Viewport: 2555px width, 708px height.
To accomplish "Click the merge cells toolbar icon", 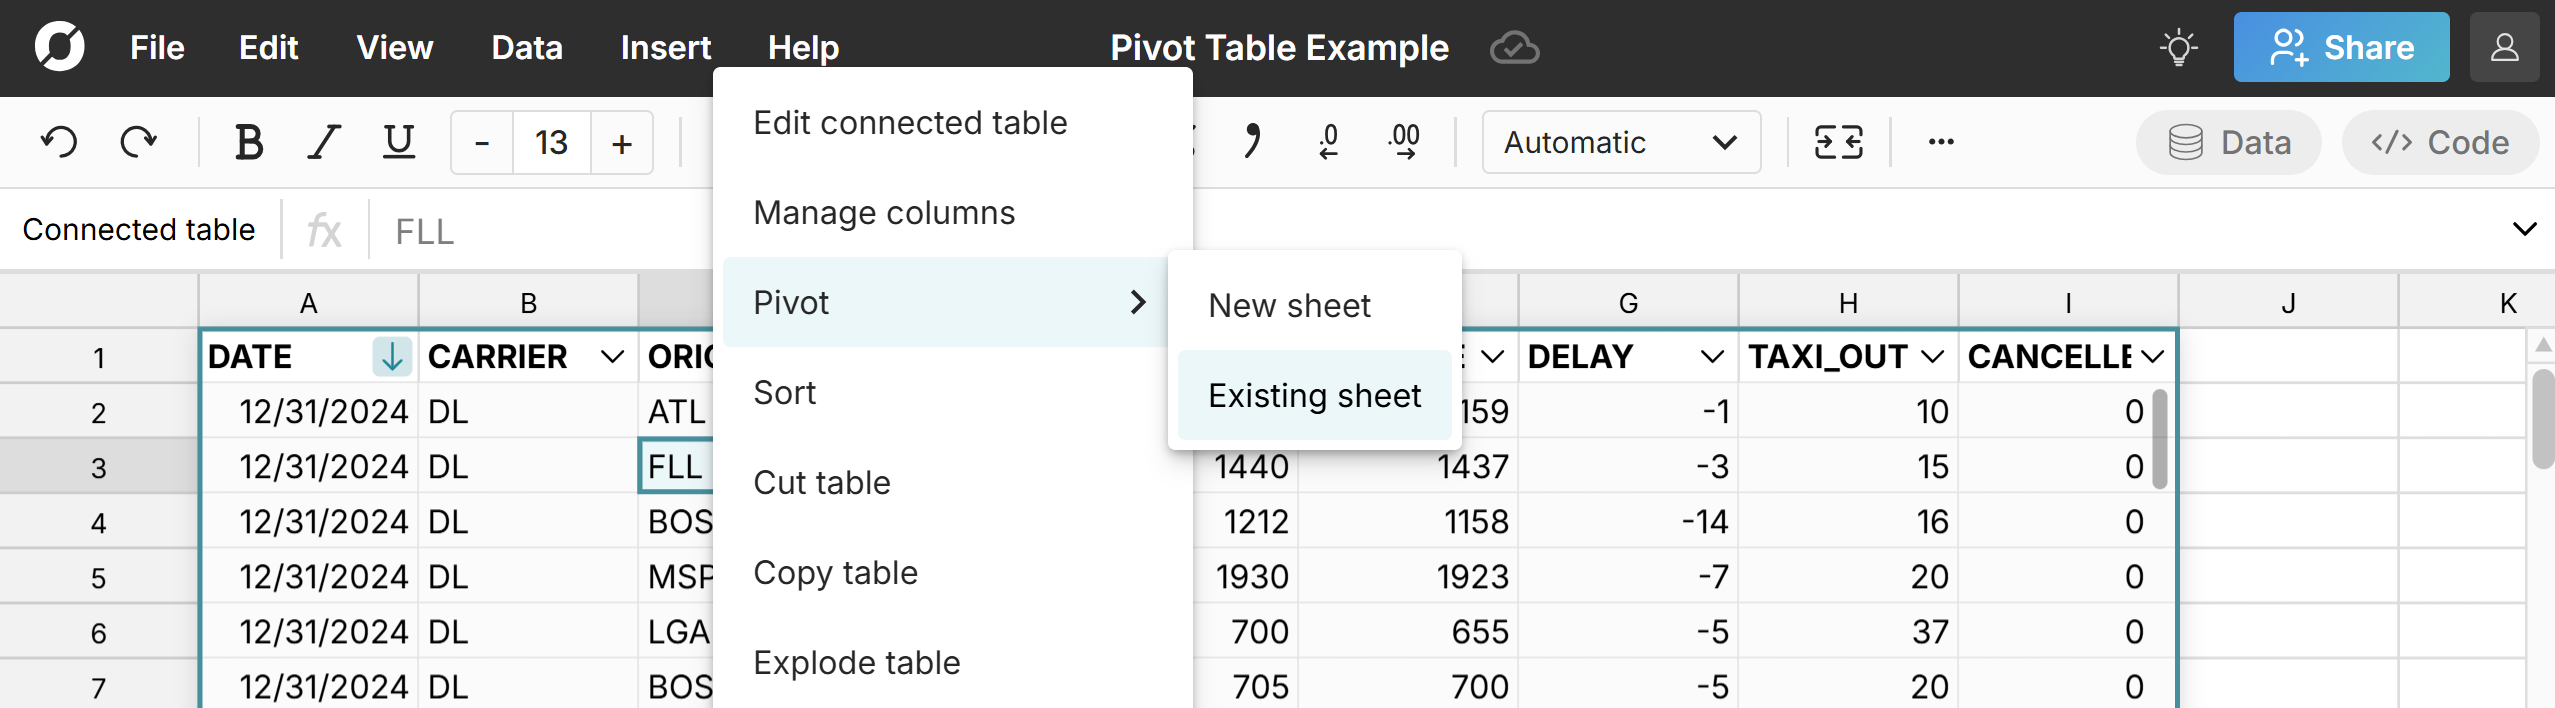I will pos(1838,142).
